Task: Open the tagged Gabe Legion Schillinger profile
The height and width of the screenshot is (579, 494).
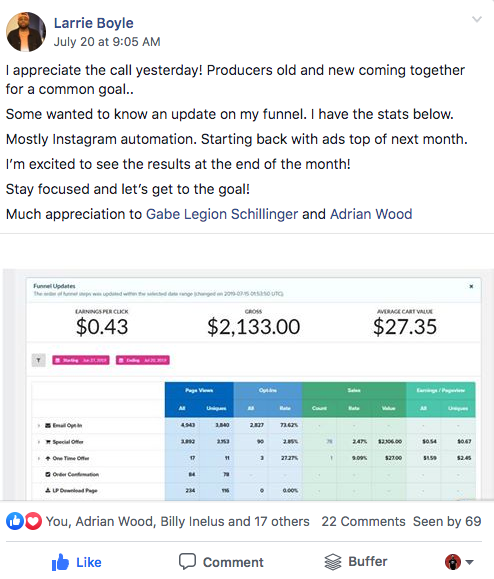Action: pos(222,214)
